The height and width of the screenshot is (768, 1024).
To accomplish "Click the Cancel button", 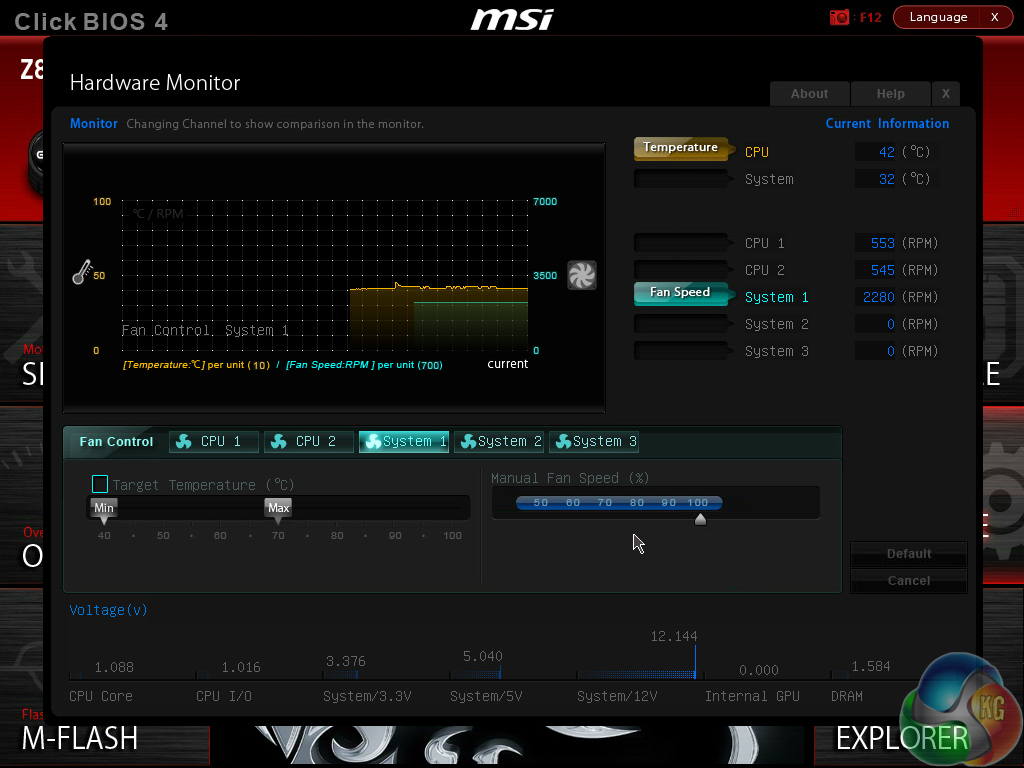I will [x=908, y=581].
